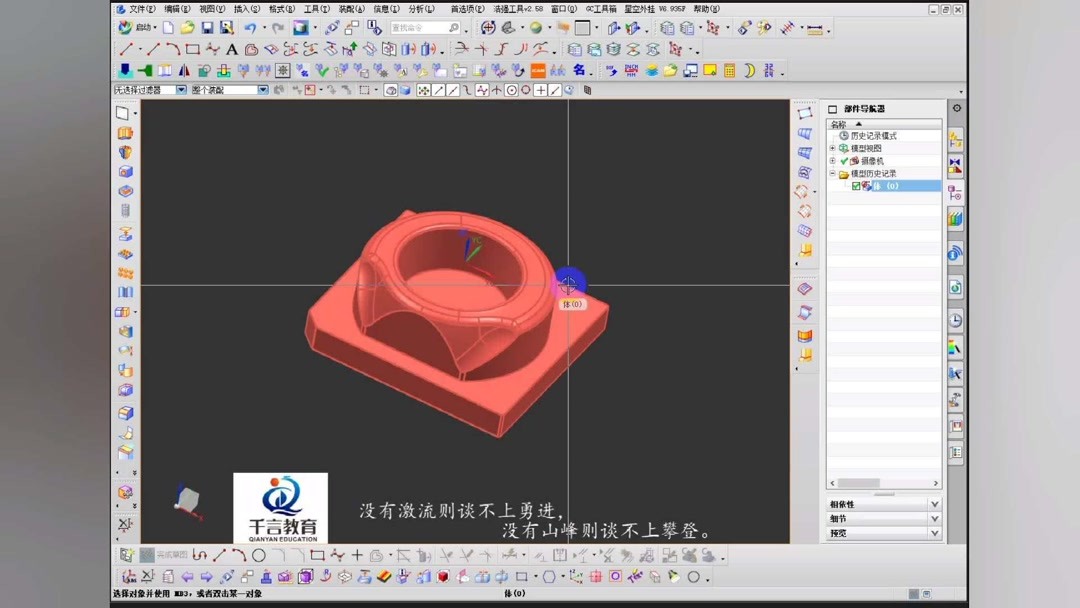1080x608 pixels.
Task: Click the Undo arrow icon
Action: [x=251, y=28]
